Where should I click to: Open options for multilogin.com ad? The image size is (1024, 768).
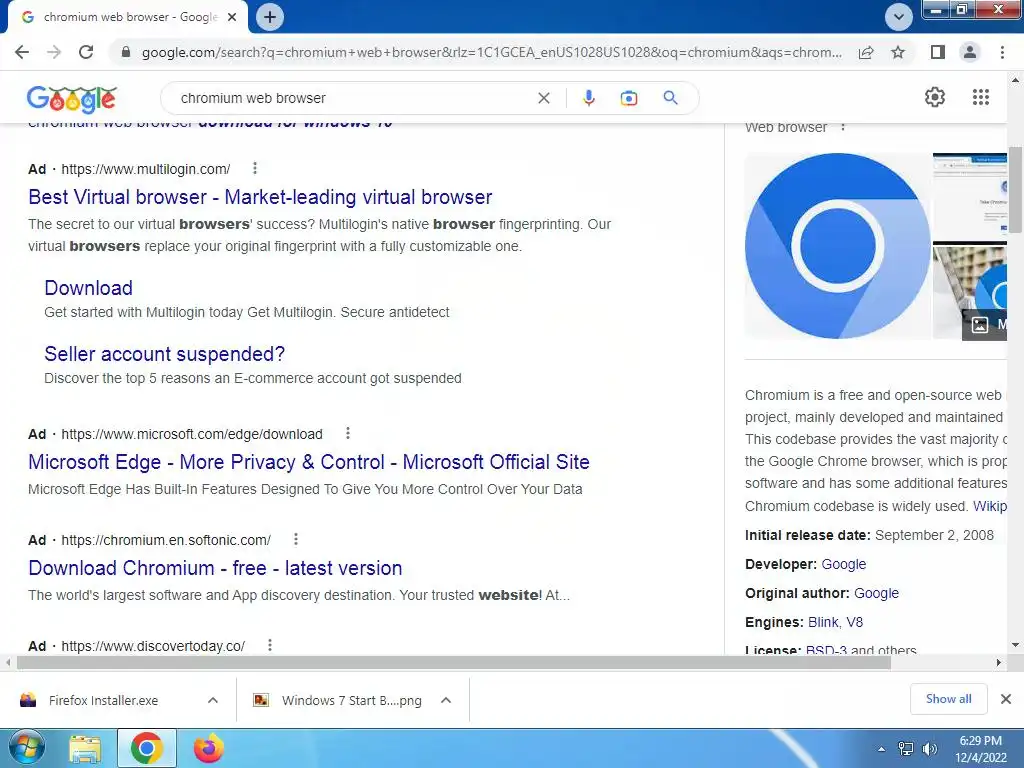(255, 168)
